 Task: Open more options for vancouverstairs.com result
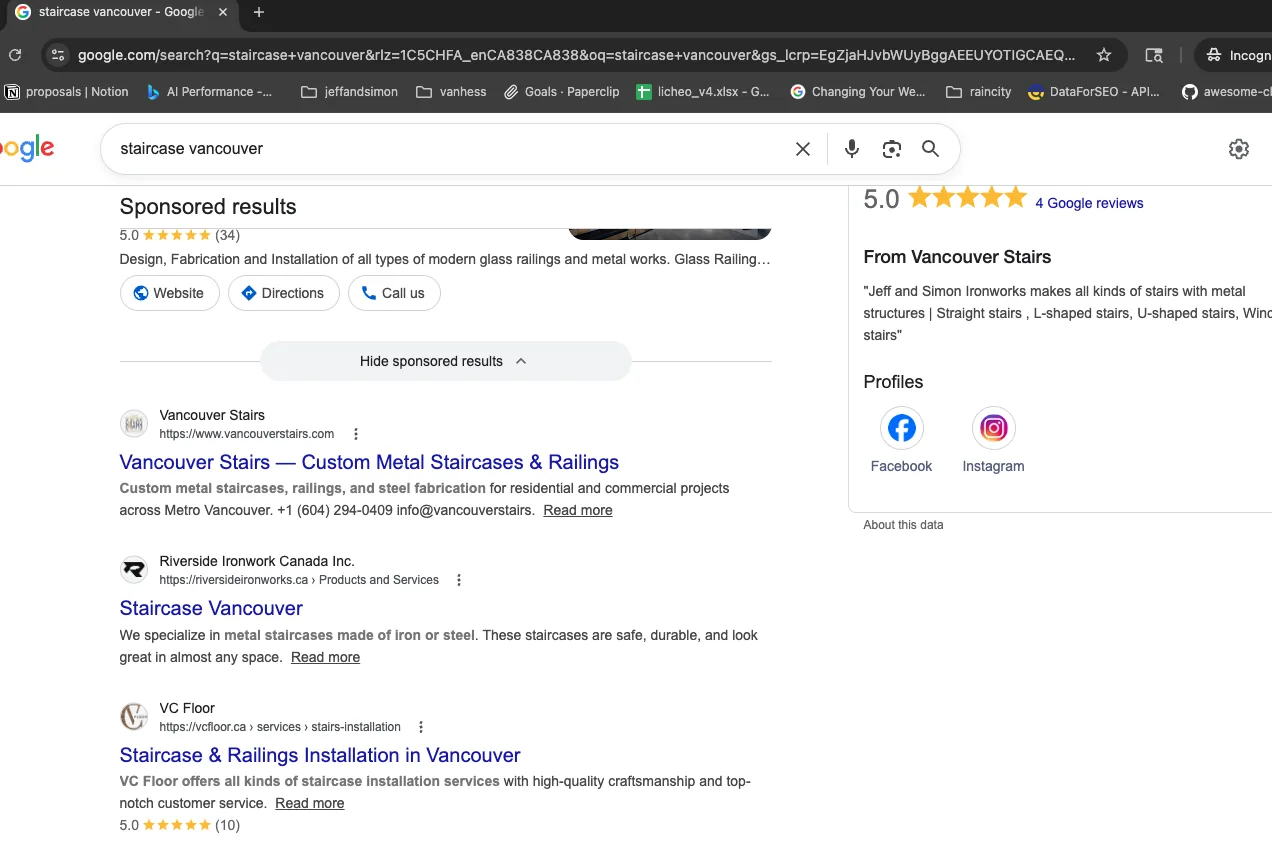(x=356, y=434)
